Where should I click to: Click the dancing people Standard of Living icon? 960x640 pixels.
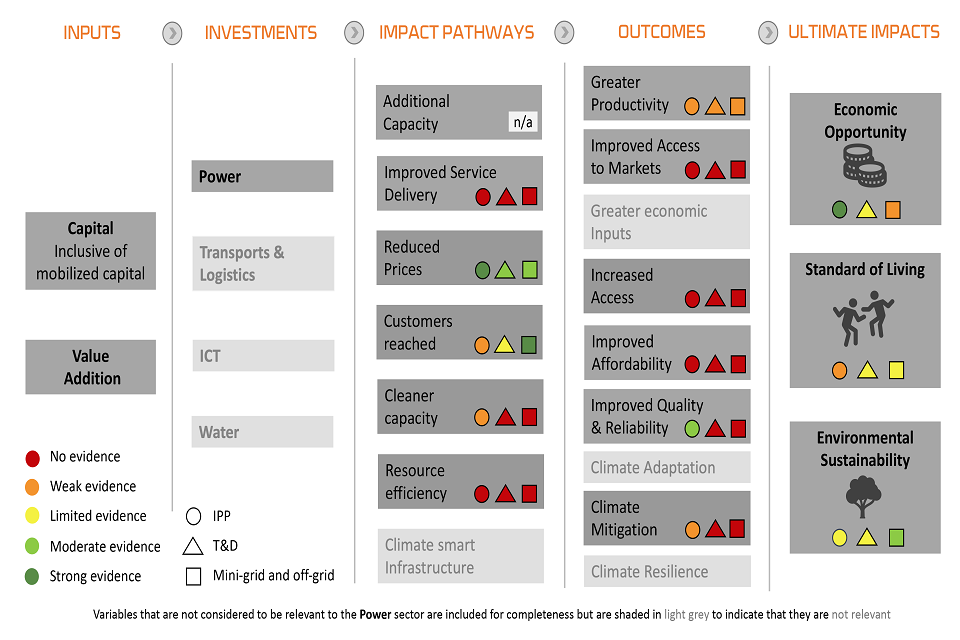pos(864,319)
